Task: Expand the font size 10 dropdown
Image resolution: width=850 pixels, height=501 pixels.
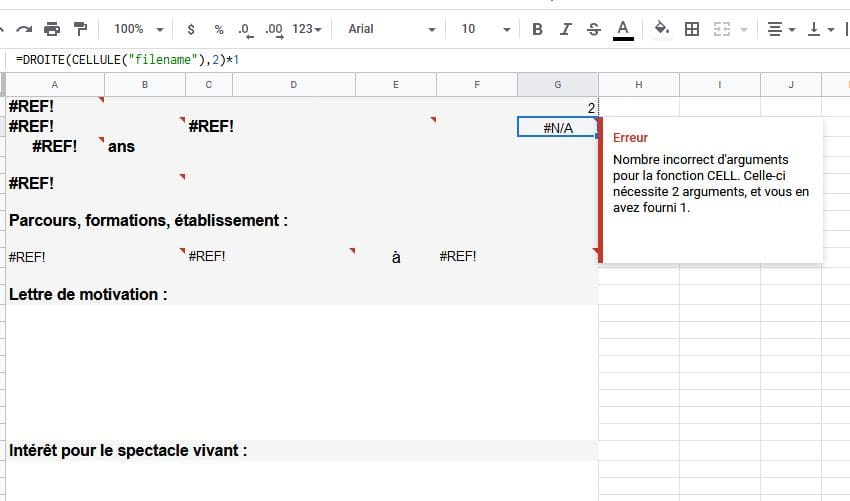Action: [x=485, y=29]
